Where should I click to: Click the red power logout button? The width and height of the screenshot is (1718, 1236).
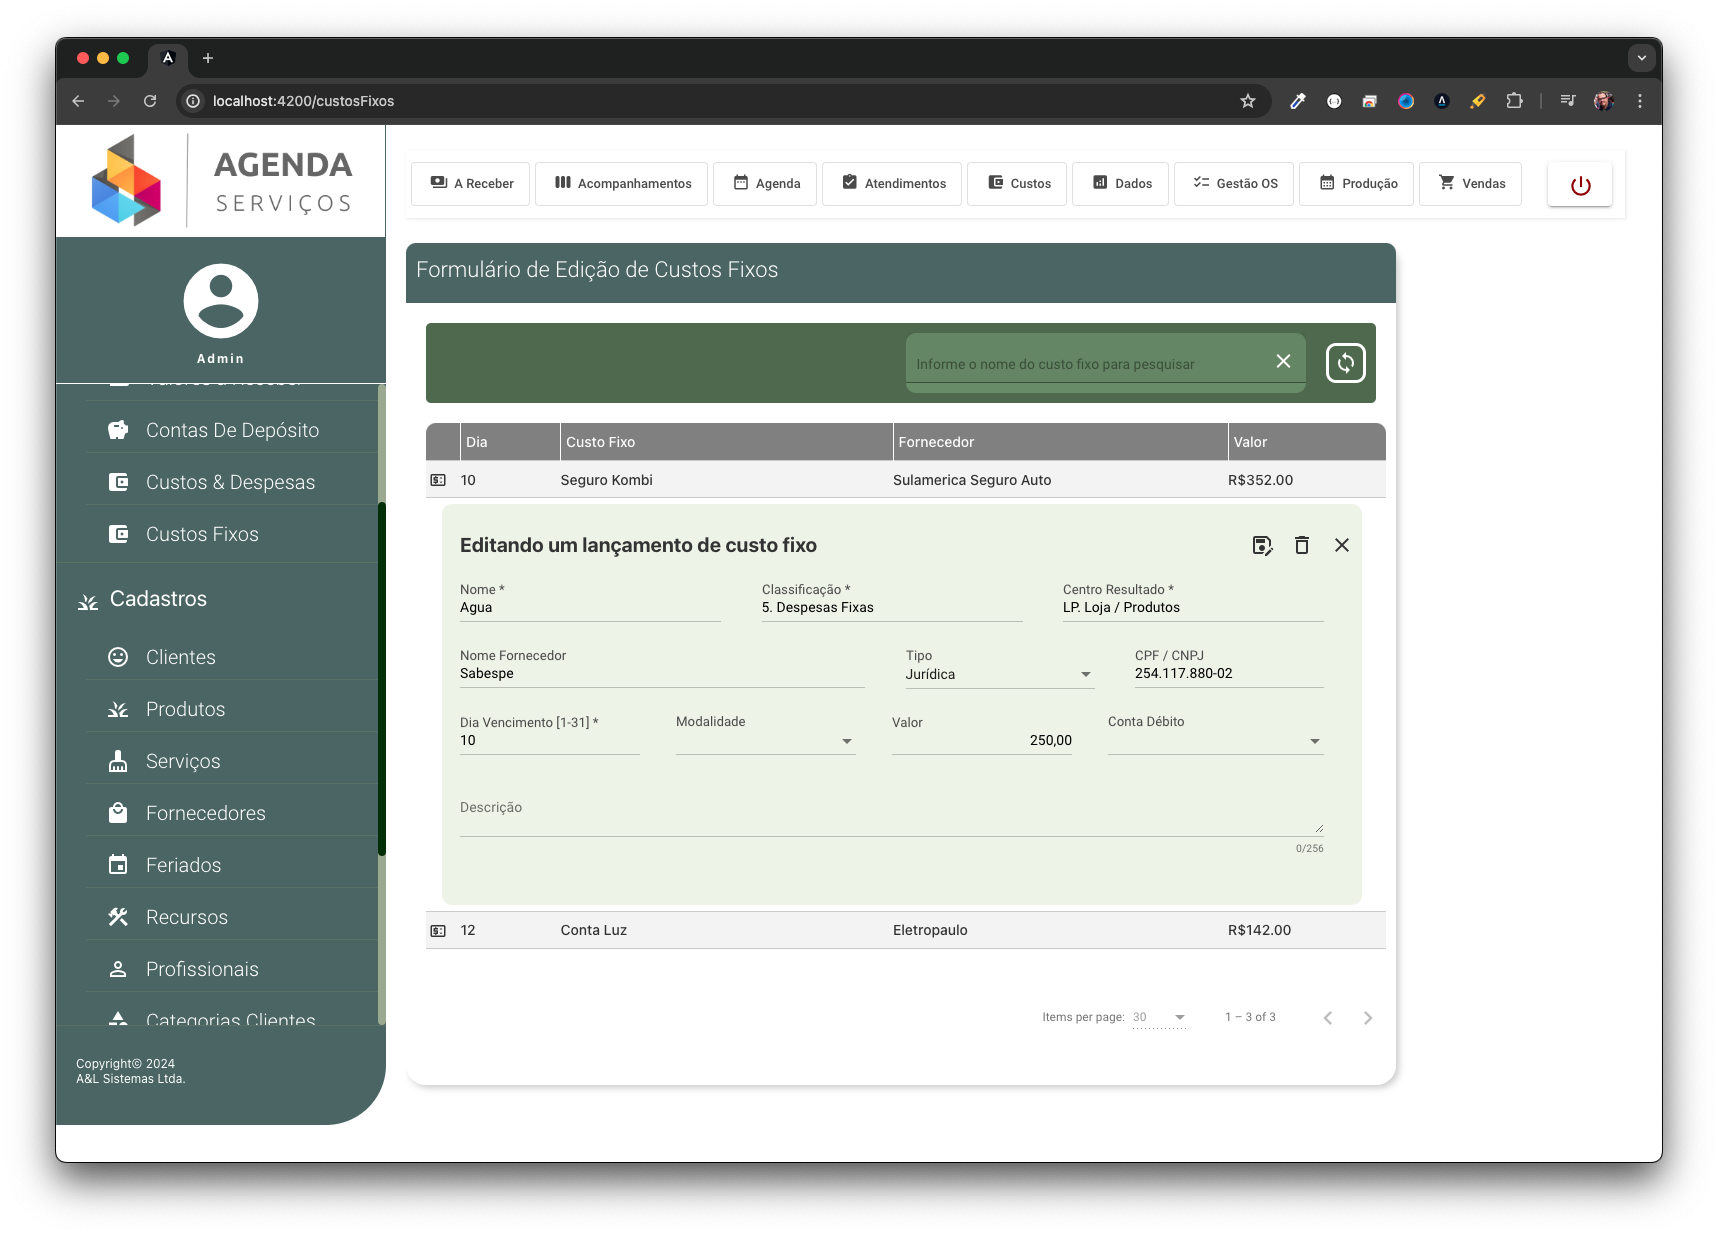coord(1580,185)
